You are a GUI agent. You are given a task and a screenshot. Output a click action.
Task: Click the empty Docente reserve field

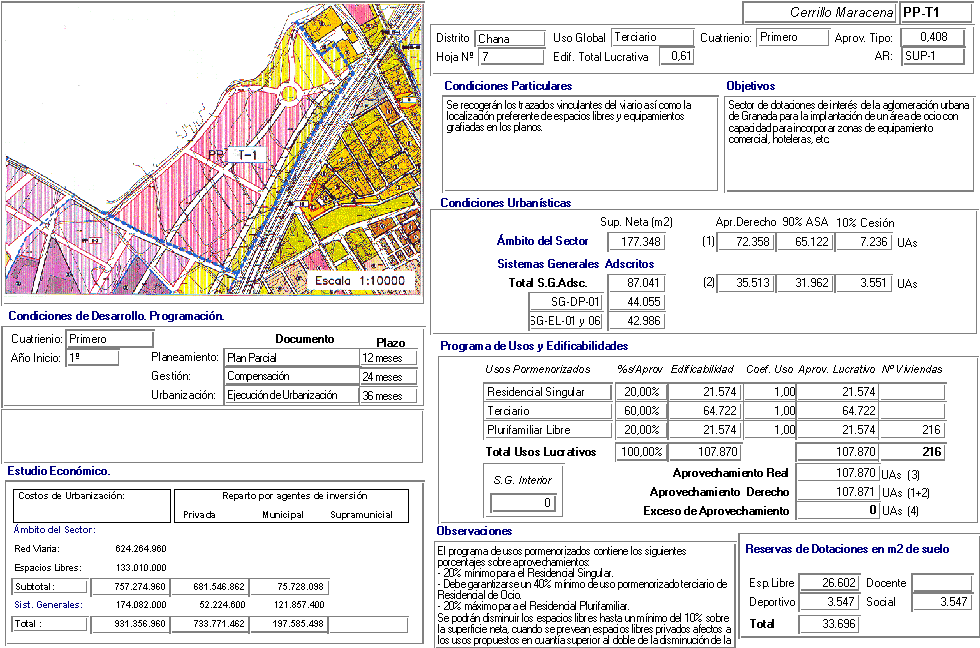click(x=941, y=583)
